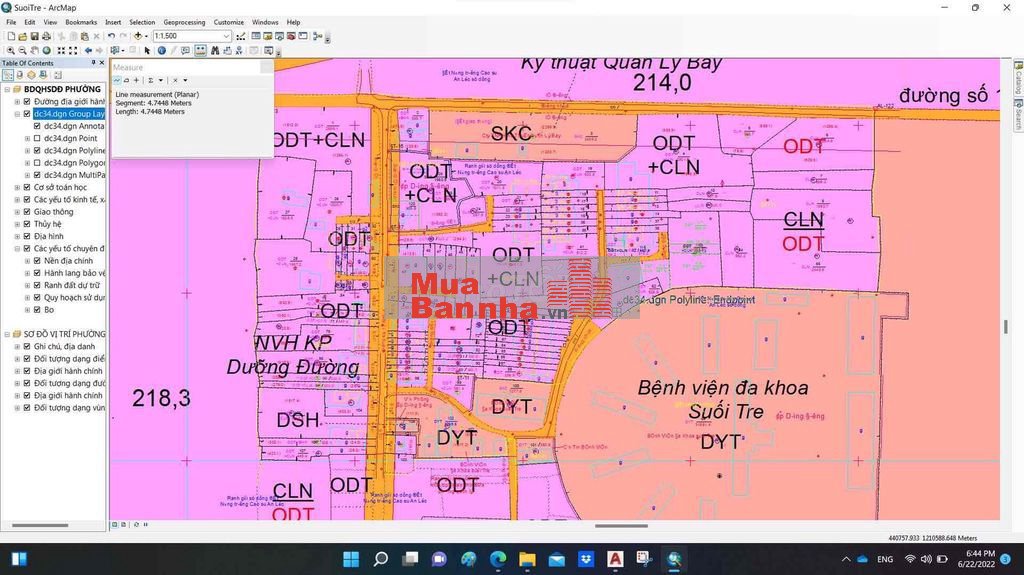Screen dimensions: 1024x575
Task: Auto-hide Table Of Contents with pin
Action: pos(93,63)
